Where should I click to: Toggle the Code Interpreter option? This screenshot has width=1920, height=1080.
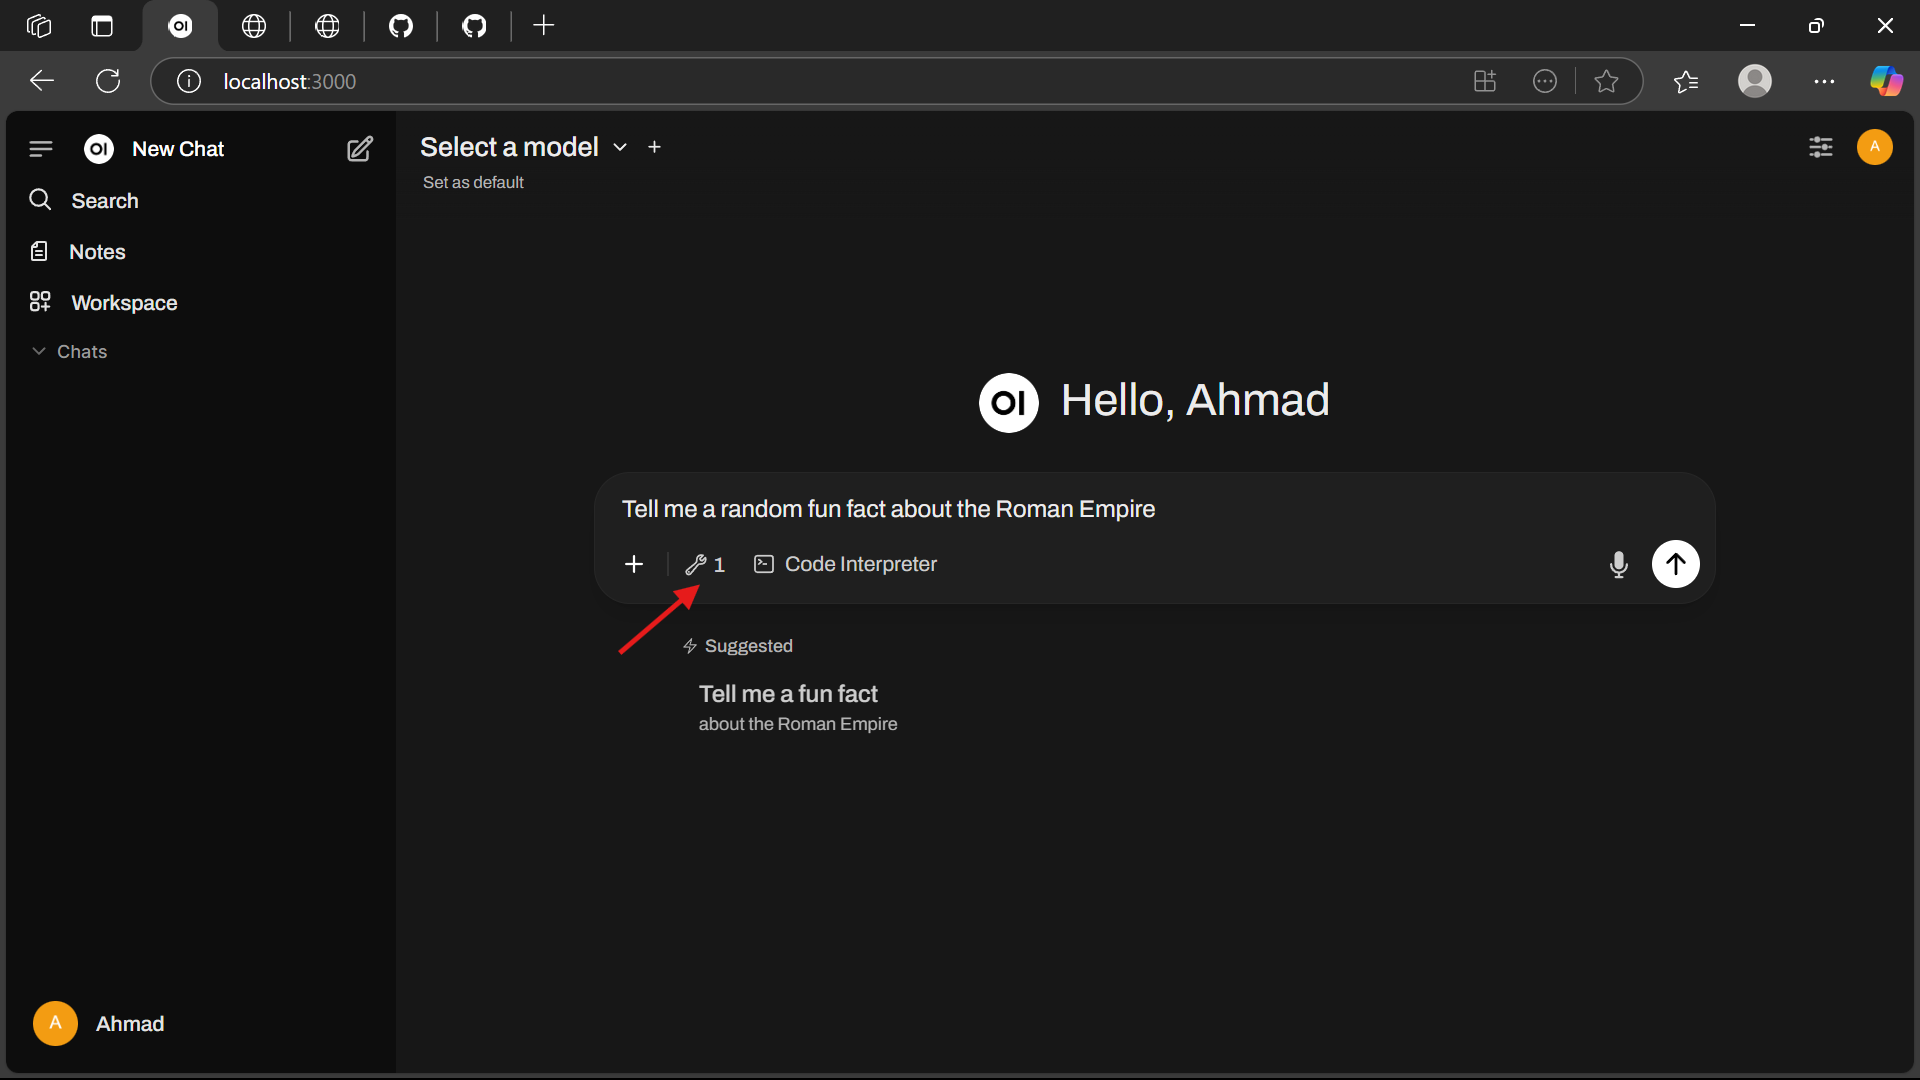pyautogui.click(x=845, y=565)
